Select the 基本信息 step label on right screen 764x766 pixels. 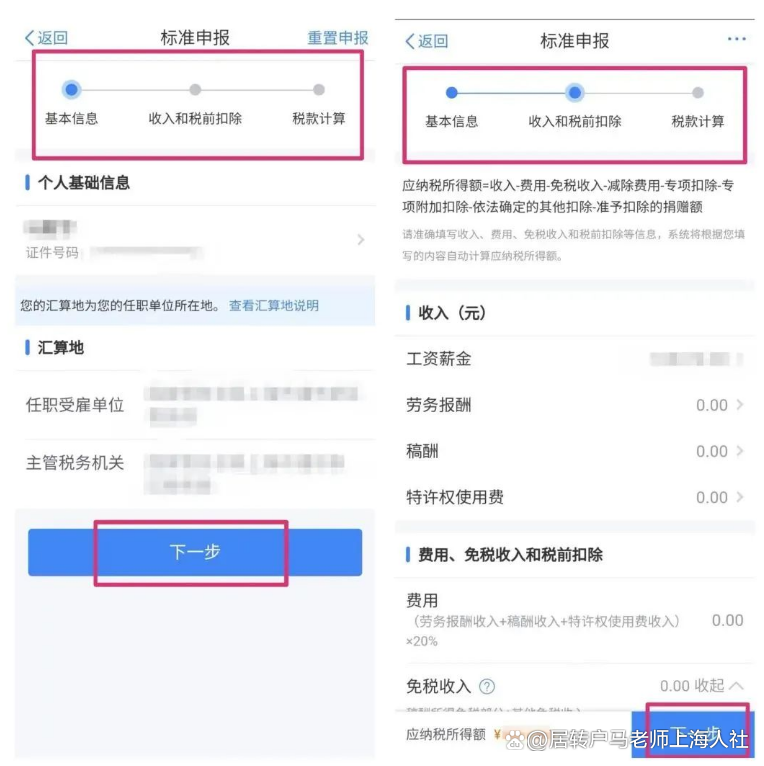(451, 121)
